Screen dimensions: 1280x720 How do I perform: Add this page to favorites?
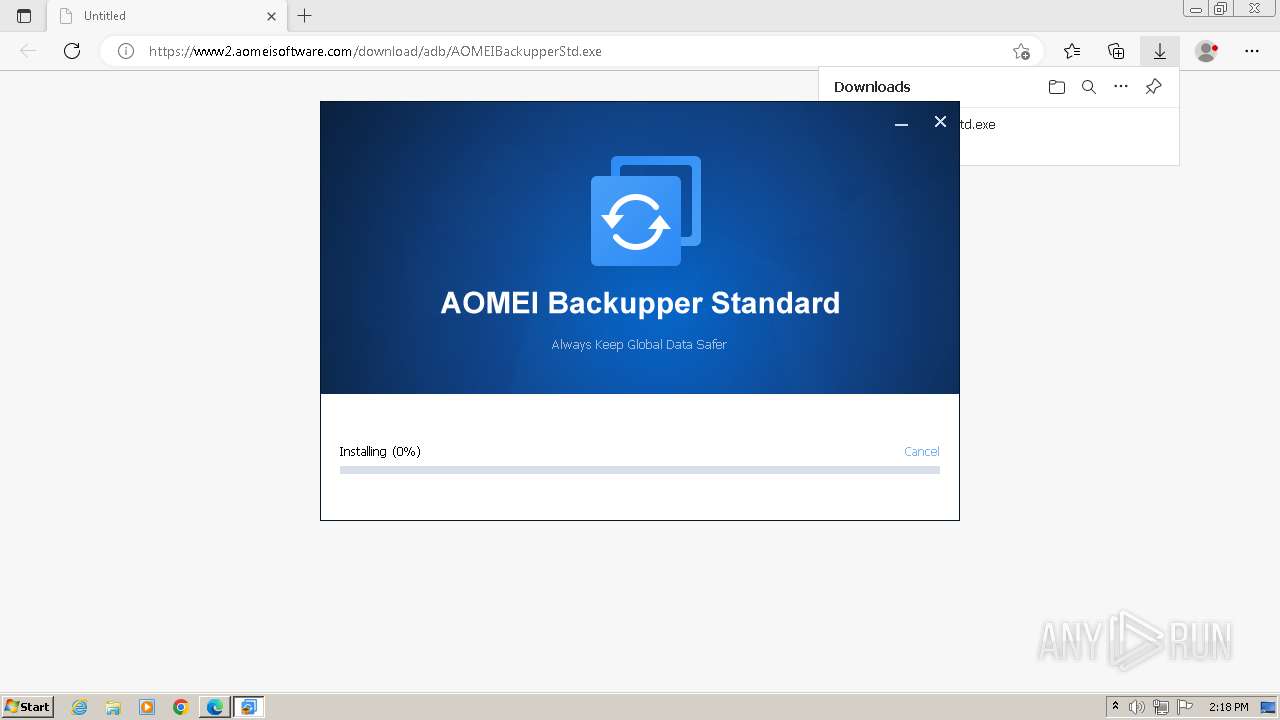1021,51
